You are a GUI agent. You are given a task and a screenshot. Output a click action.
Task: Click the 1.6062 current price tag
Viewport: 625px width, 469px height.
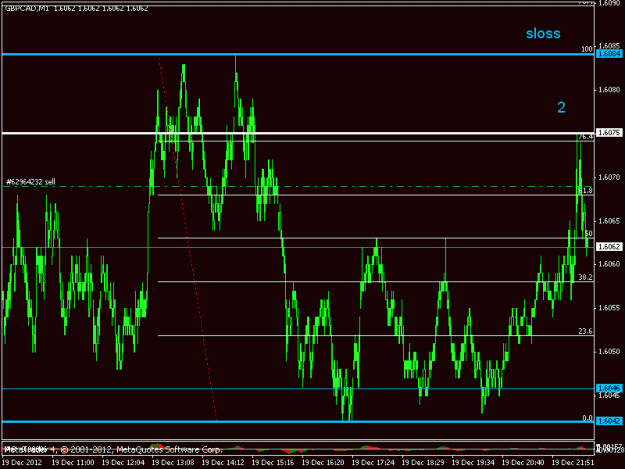[609, 247]
